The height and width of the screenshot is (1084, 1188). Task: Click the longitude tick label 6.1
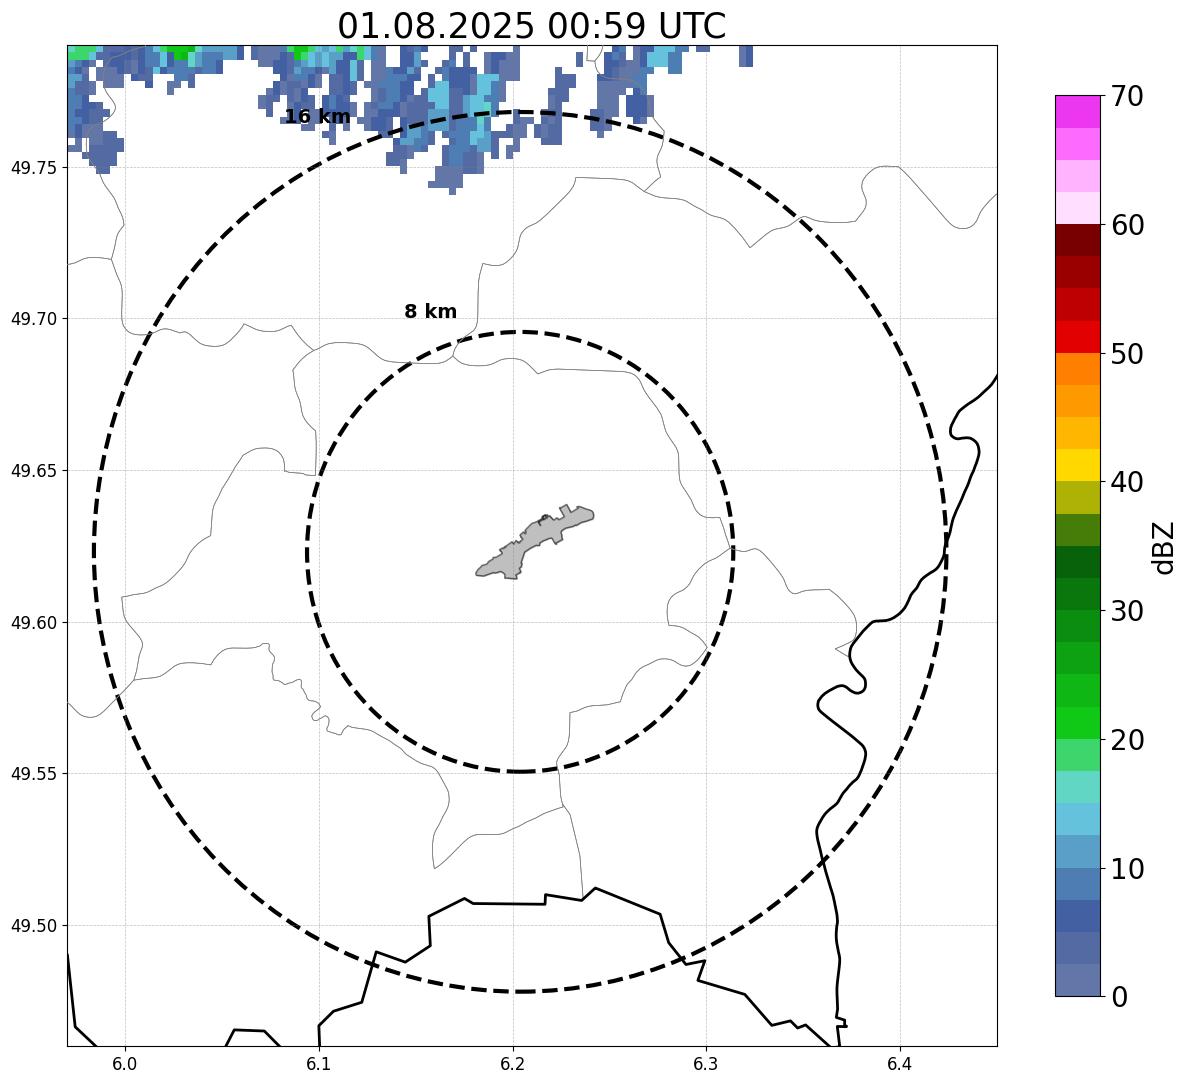coord(319,1064)
